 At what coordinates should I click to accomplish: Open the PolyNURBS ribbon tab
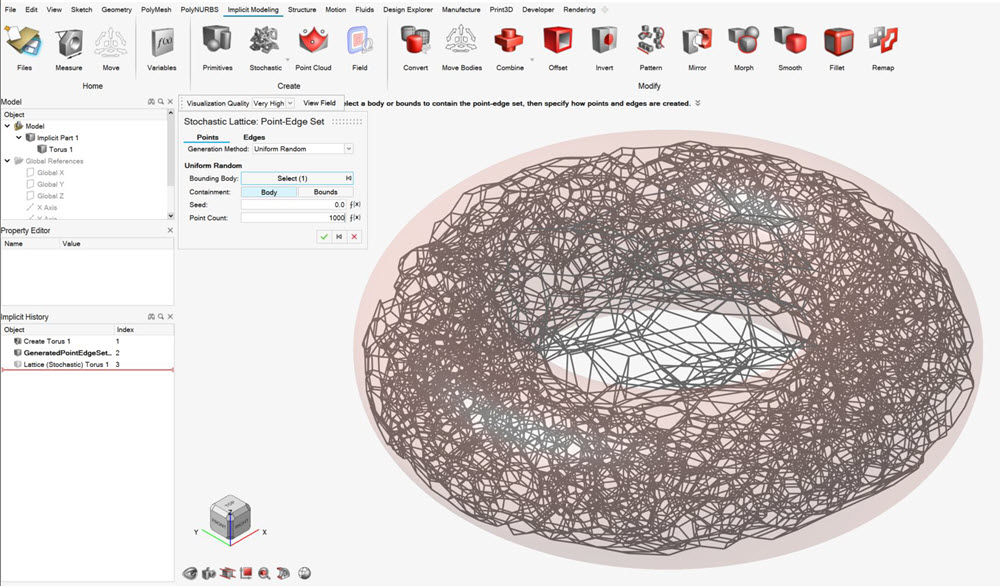(x=199, y=9)
